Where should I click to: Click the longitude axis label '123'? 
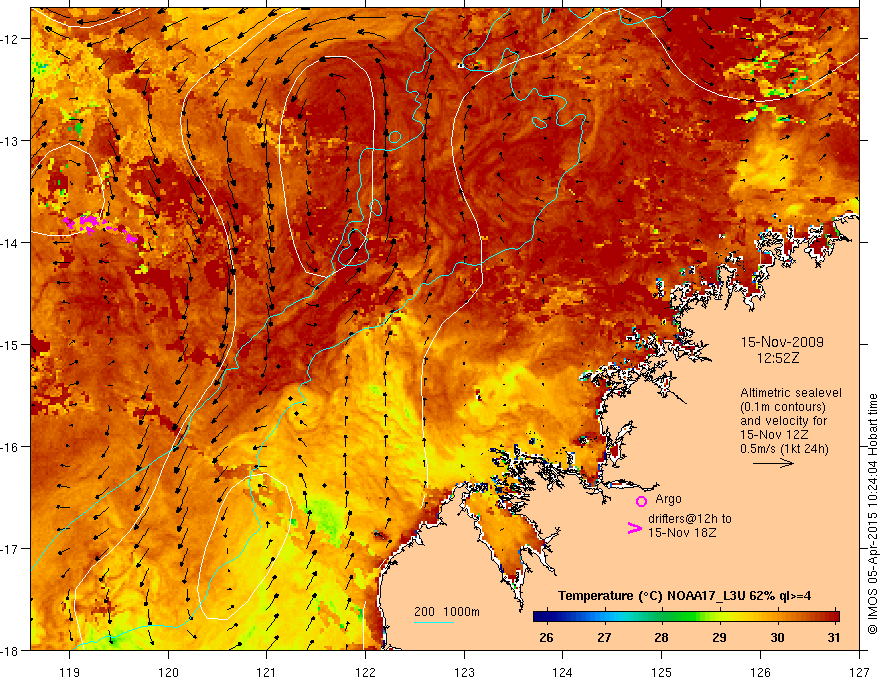pyautogui.click(x=464, y=672)
